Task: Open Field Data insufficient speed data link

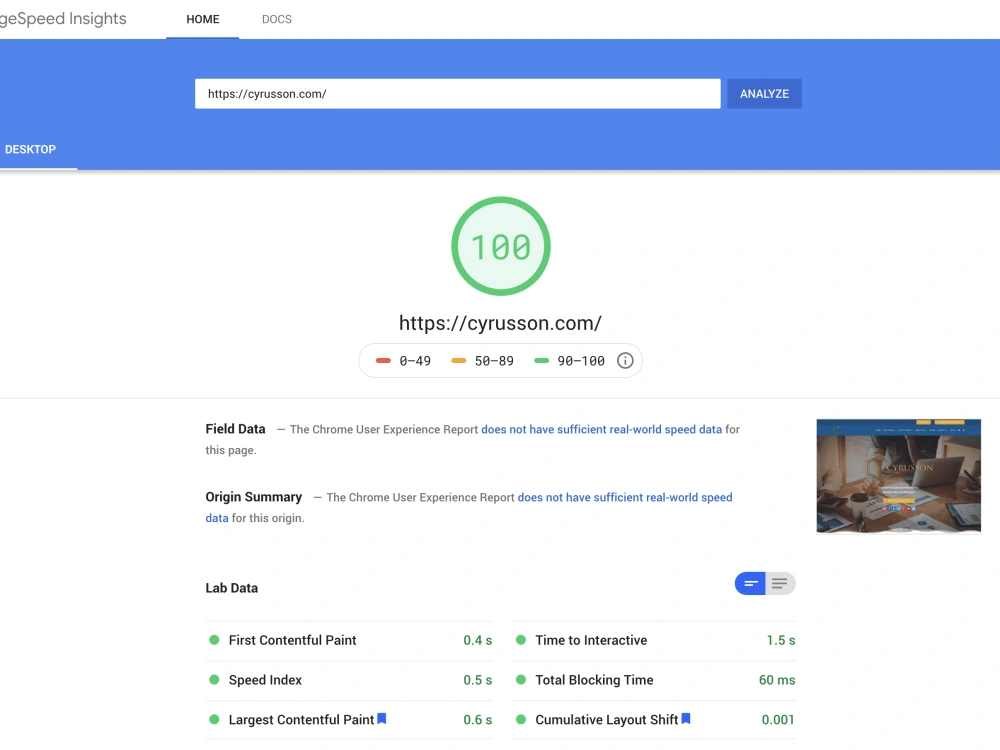Action: [x=601, y=429]
